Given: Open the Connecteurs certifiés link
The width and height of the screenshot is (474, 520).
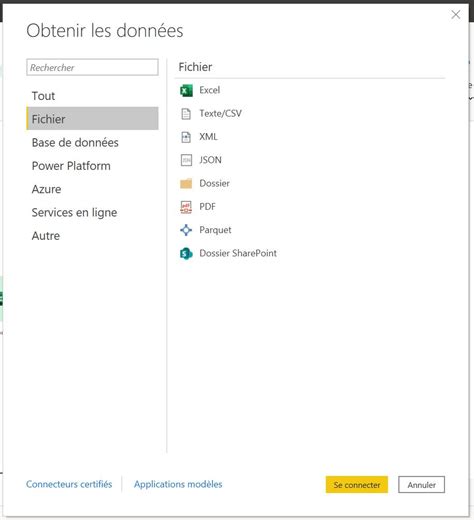Looking at the screenshot, I should 69,484.
